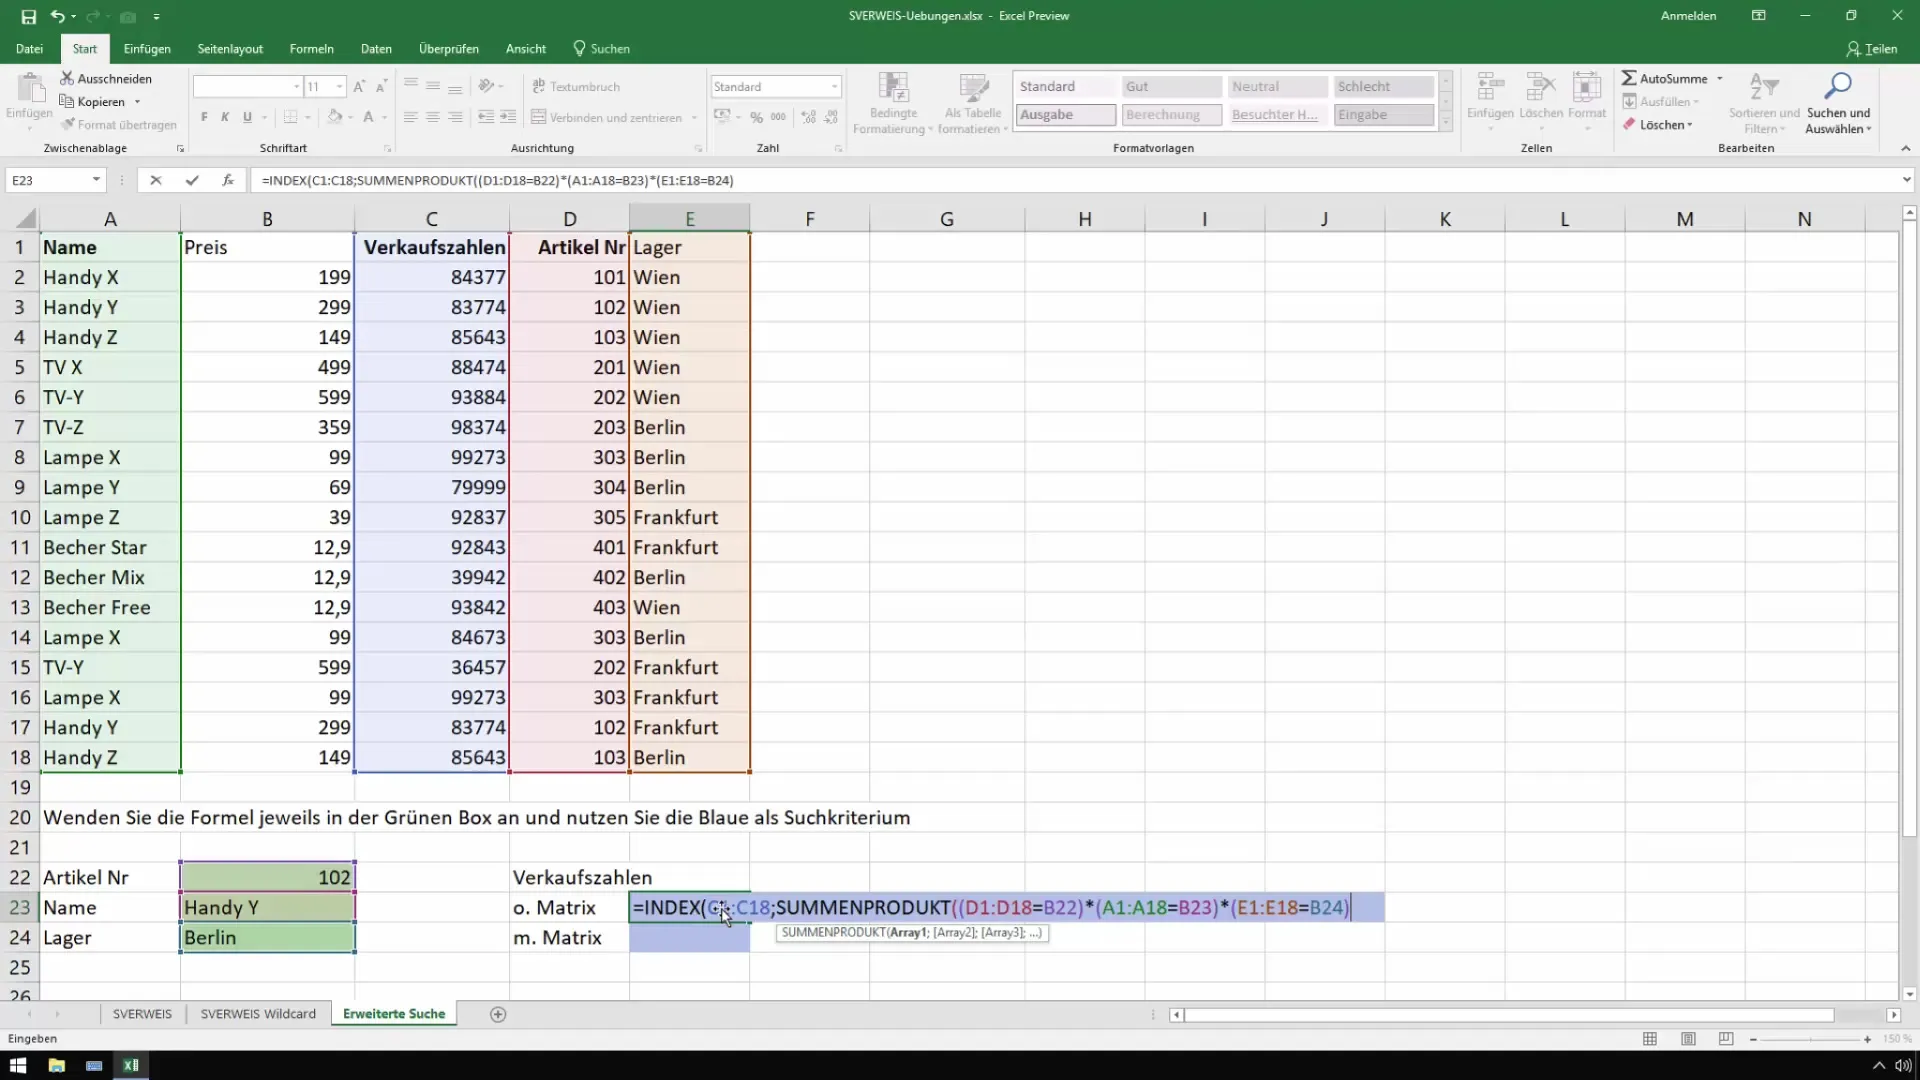Image resolution: width=1920 pixels, height=1080 pixels.
Task: Toggle italic (K) formatting
Action: point(225,117)
